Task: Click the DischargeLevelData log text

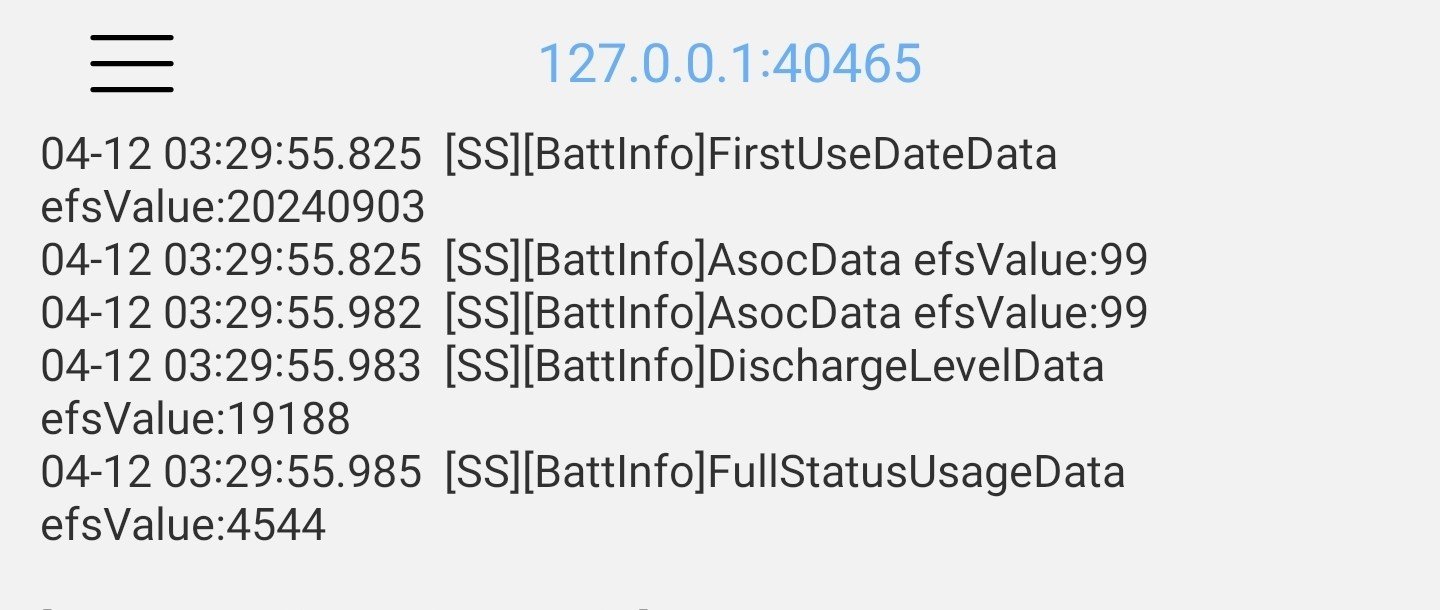Action: 905,367
